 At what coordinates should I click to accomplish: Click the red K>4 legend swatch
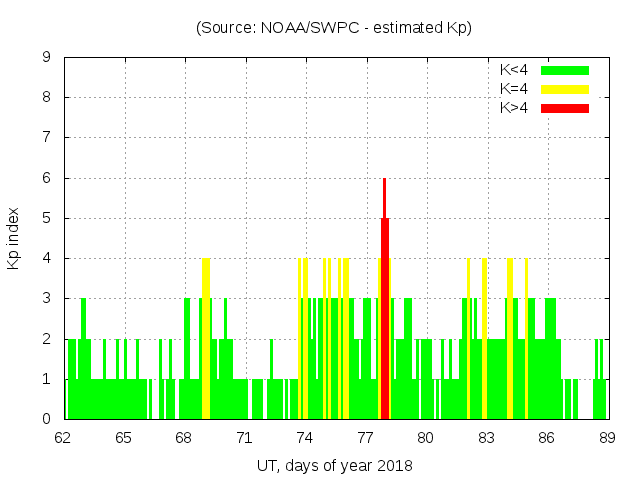[565, 108]
